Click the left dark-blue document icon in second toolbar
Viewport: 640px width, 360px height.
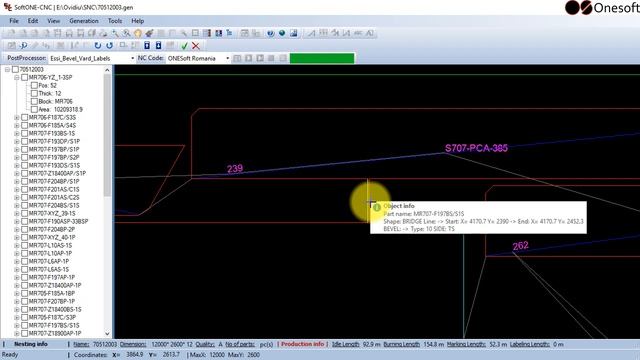[x=147, y=46]
